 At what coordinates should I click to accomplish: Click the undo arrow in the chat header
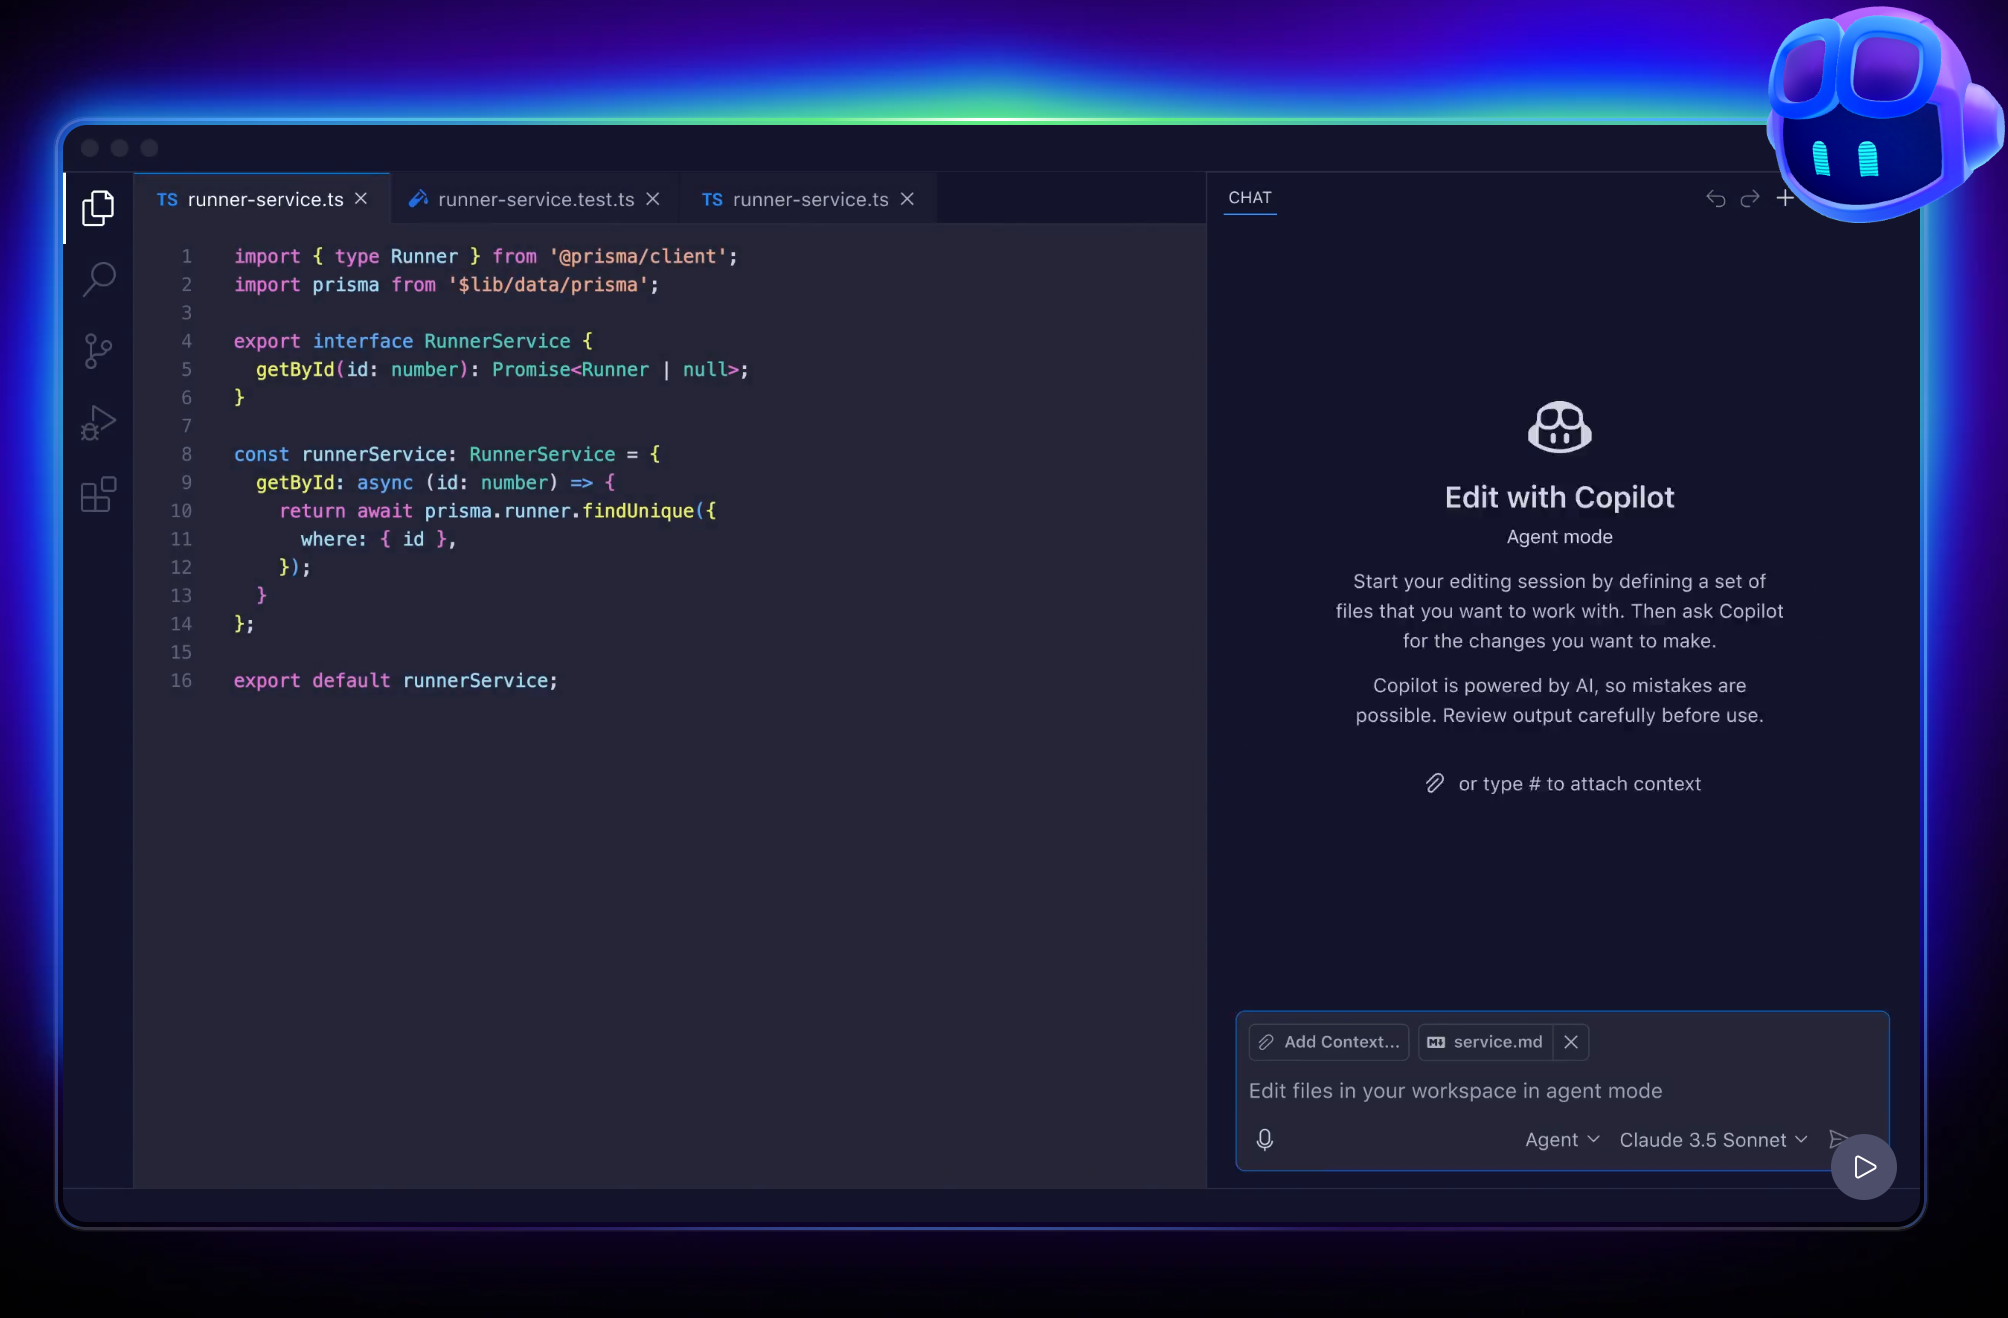(x=1716, y=198)
